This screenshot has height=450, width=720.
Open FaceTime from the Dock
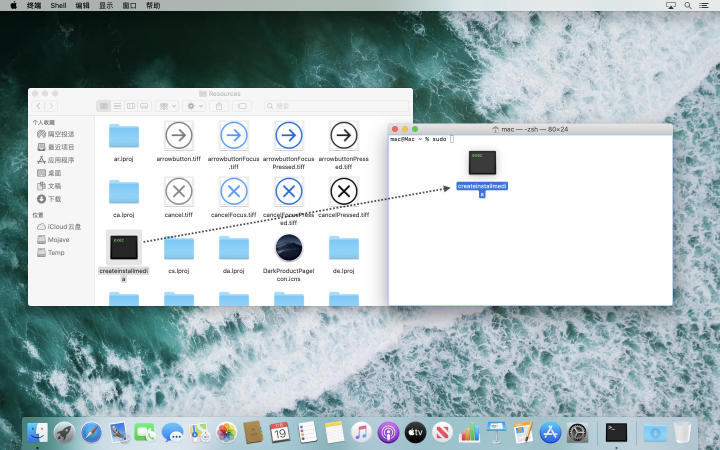(x=145, y=433)
